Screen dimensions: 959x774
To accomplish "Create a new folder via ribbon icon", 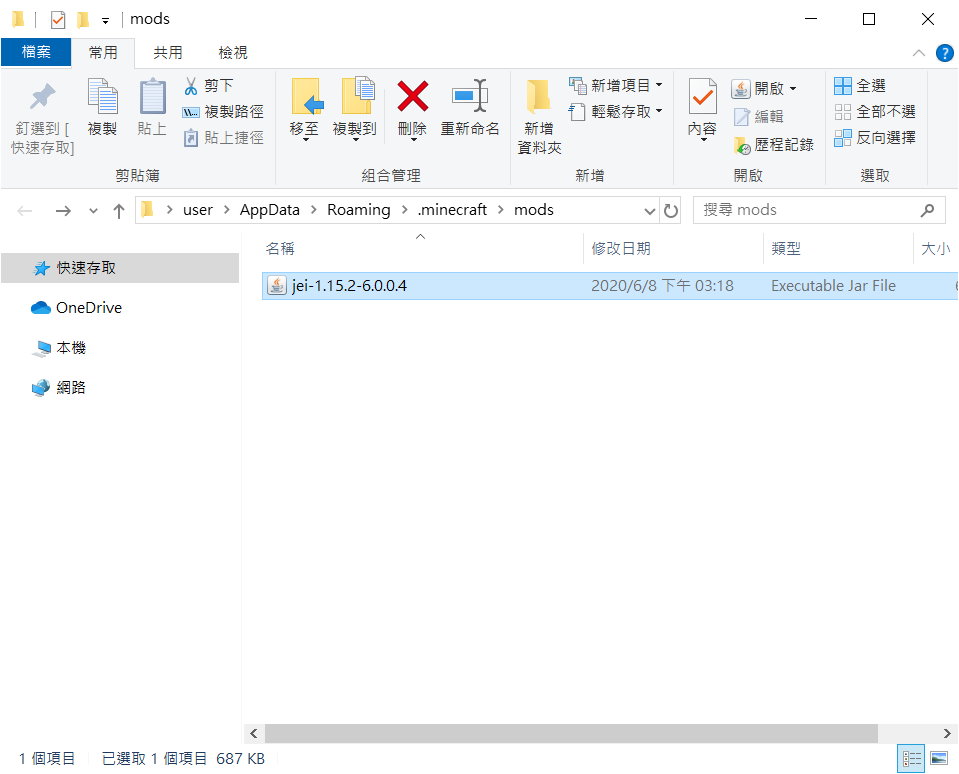I will point(539,97).
